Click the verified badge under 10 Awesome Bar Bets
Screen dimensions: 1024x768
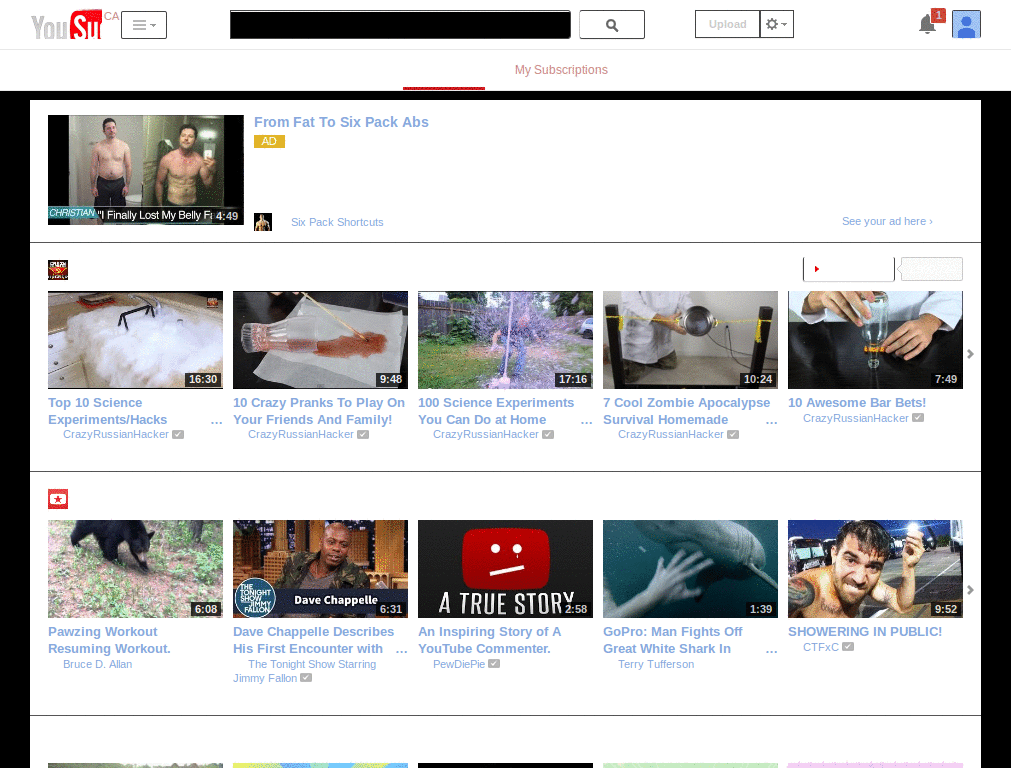tap(918, 418)
